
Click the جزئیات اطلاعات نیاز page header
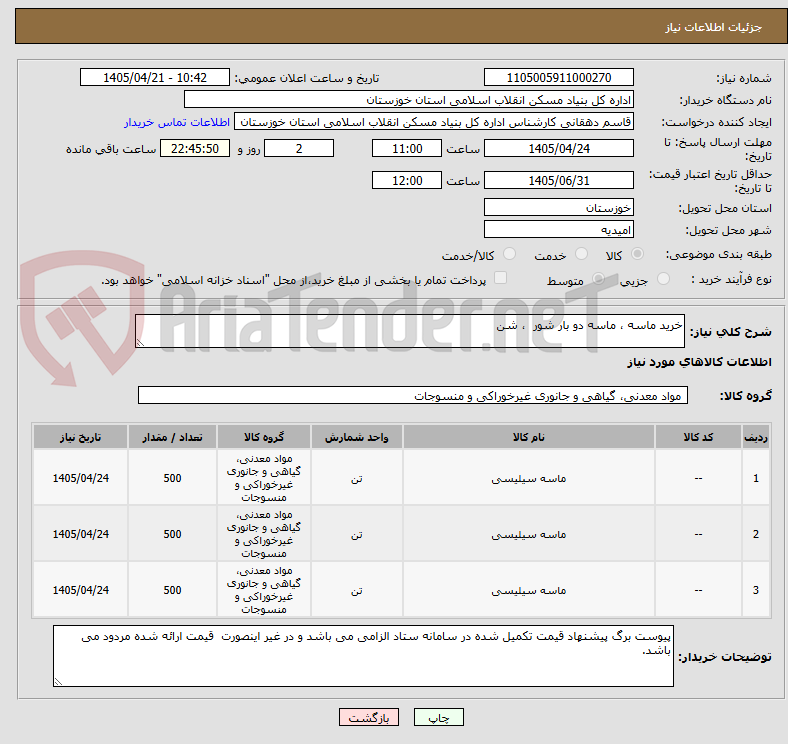pyautogui.click(x=714, y=27)
